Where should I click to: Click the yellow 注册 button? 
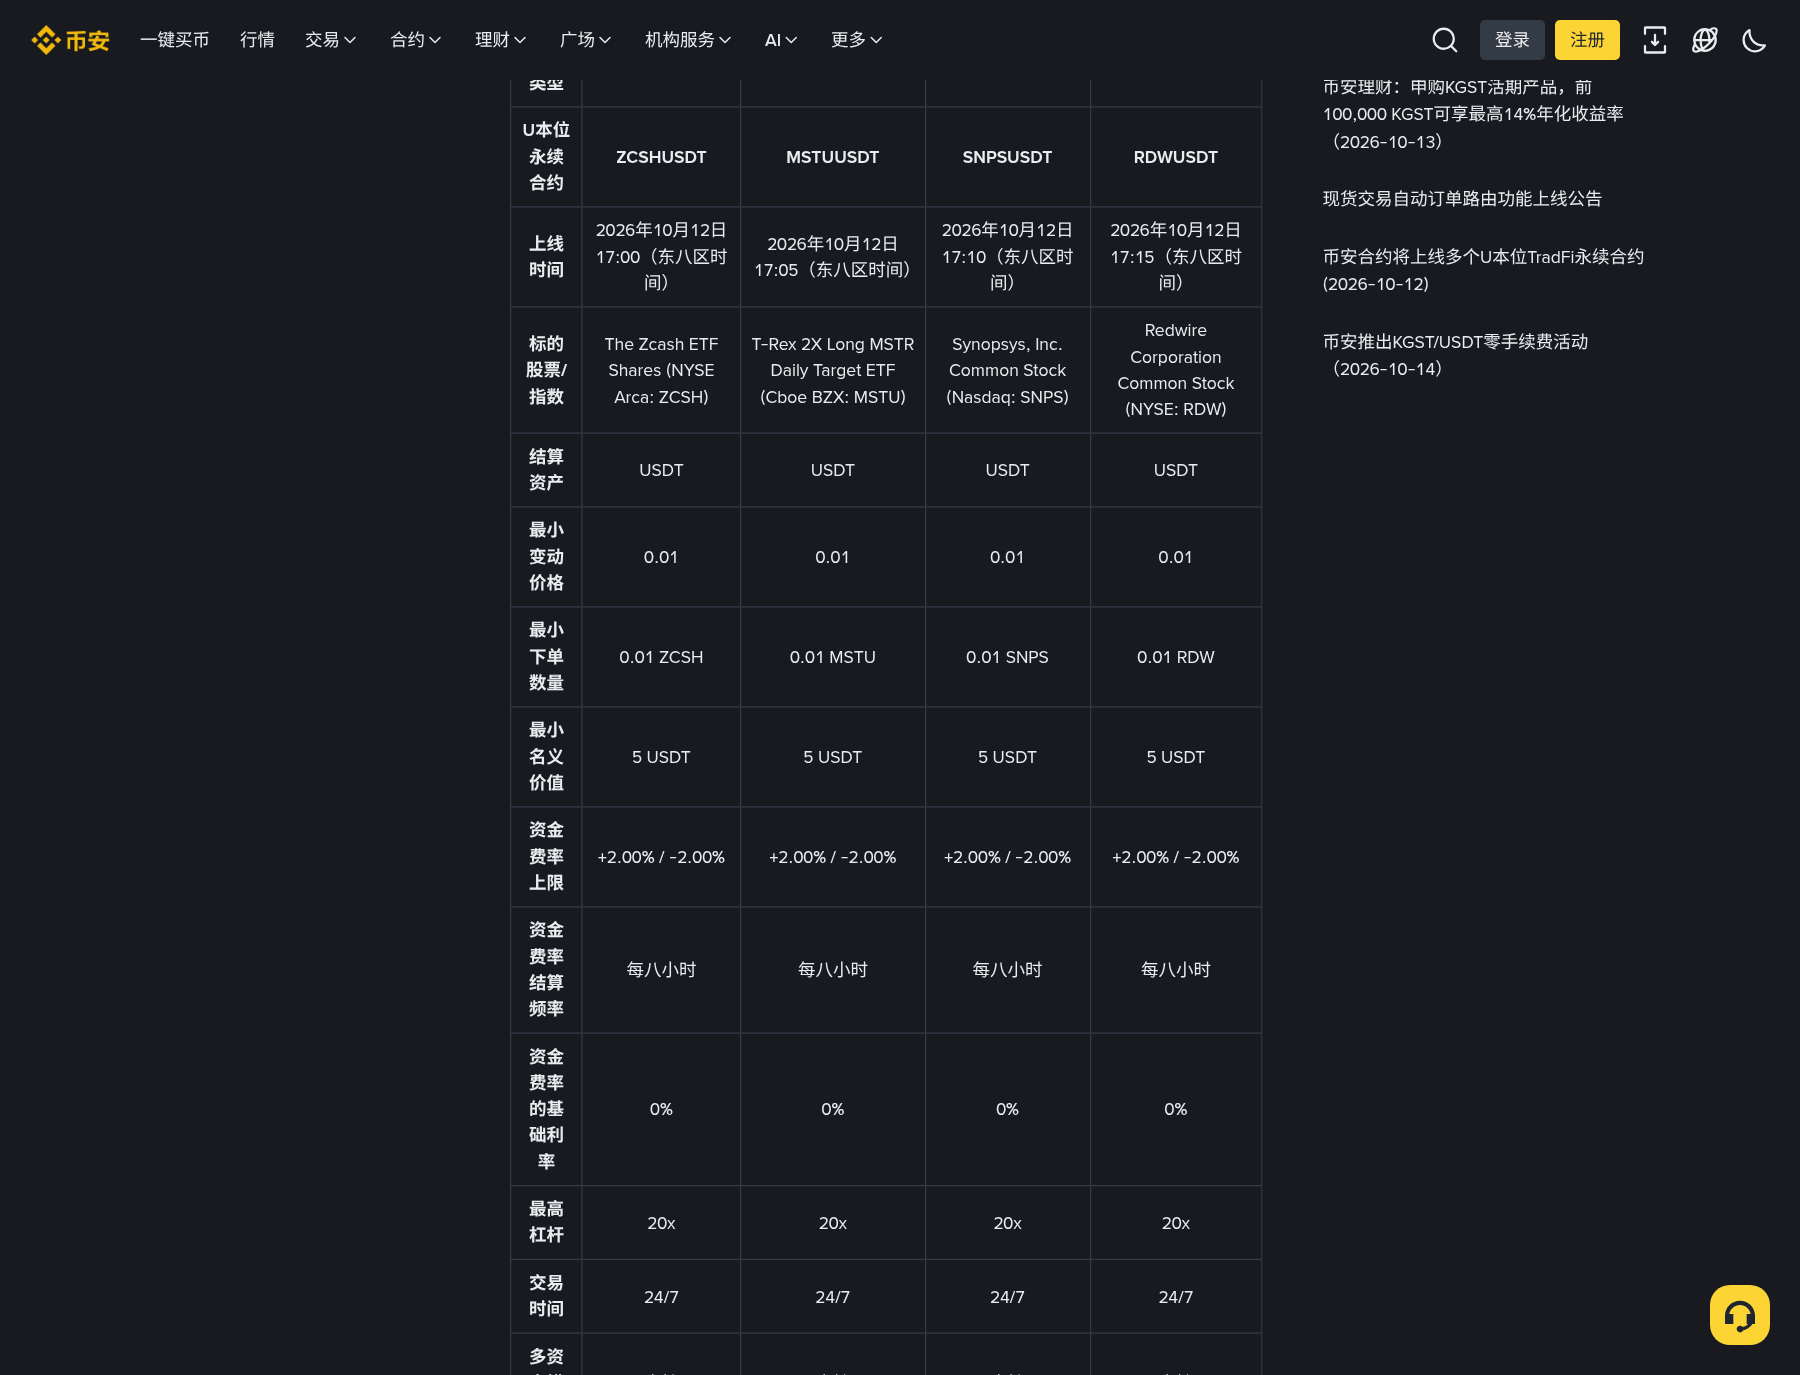click(x=1587, y=40)
